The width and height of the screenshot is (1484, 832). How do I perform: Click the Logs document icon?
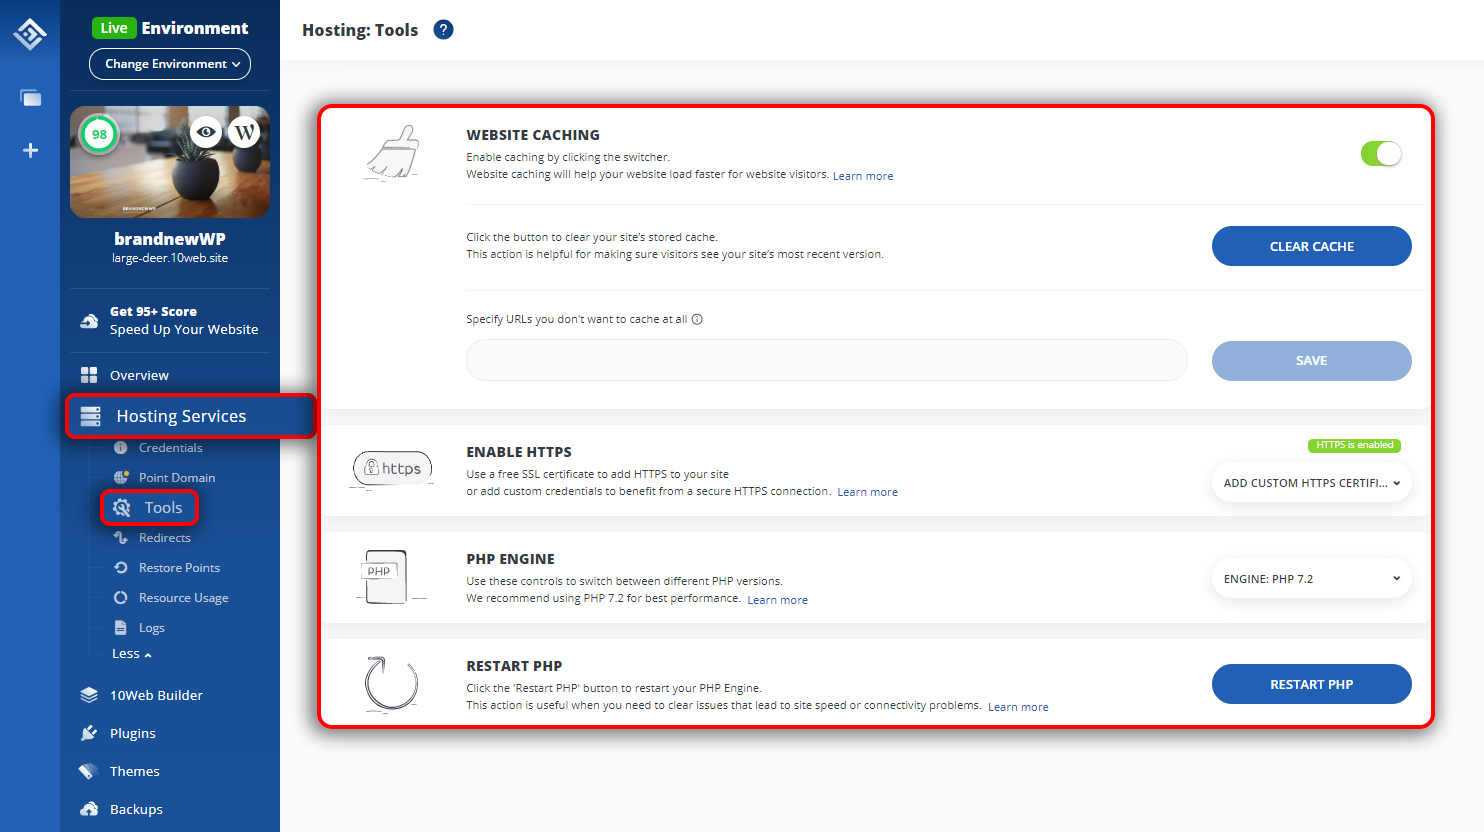click(x=121, y=628)
